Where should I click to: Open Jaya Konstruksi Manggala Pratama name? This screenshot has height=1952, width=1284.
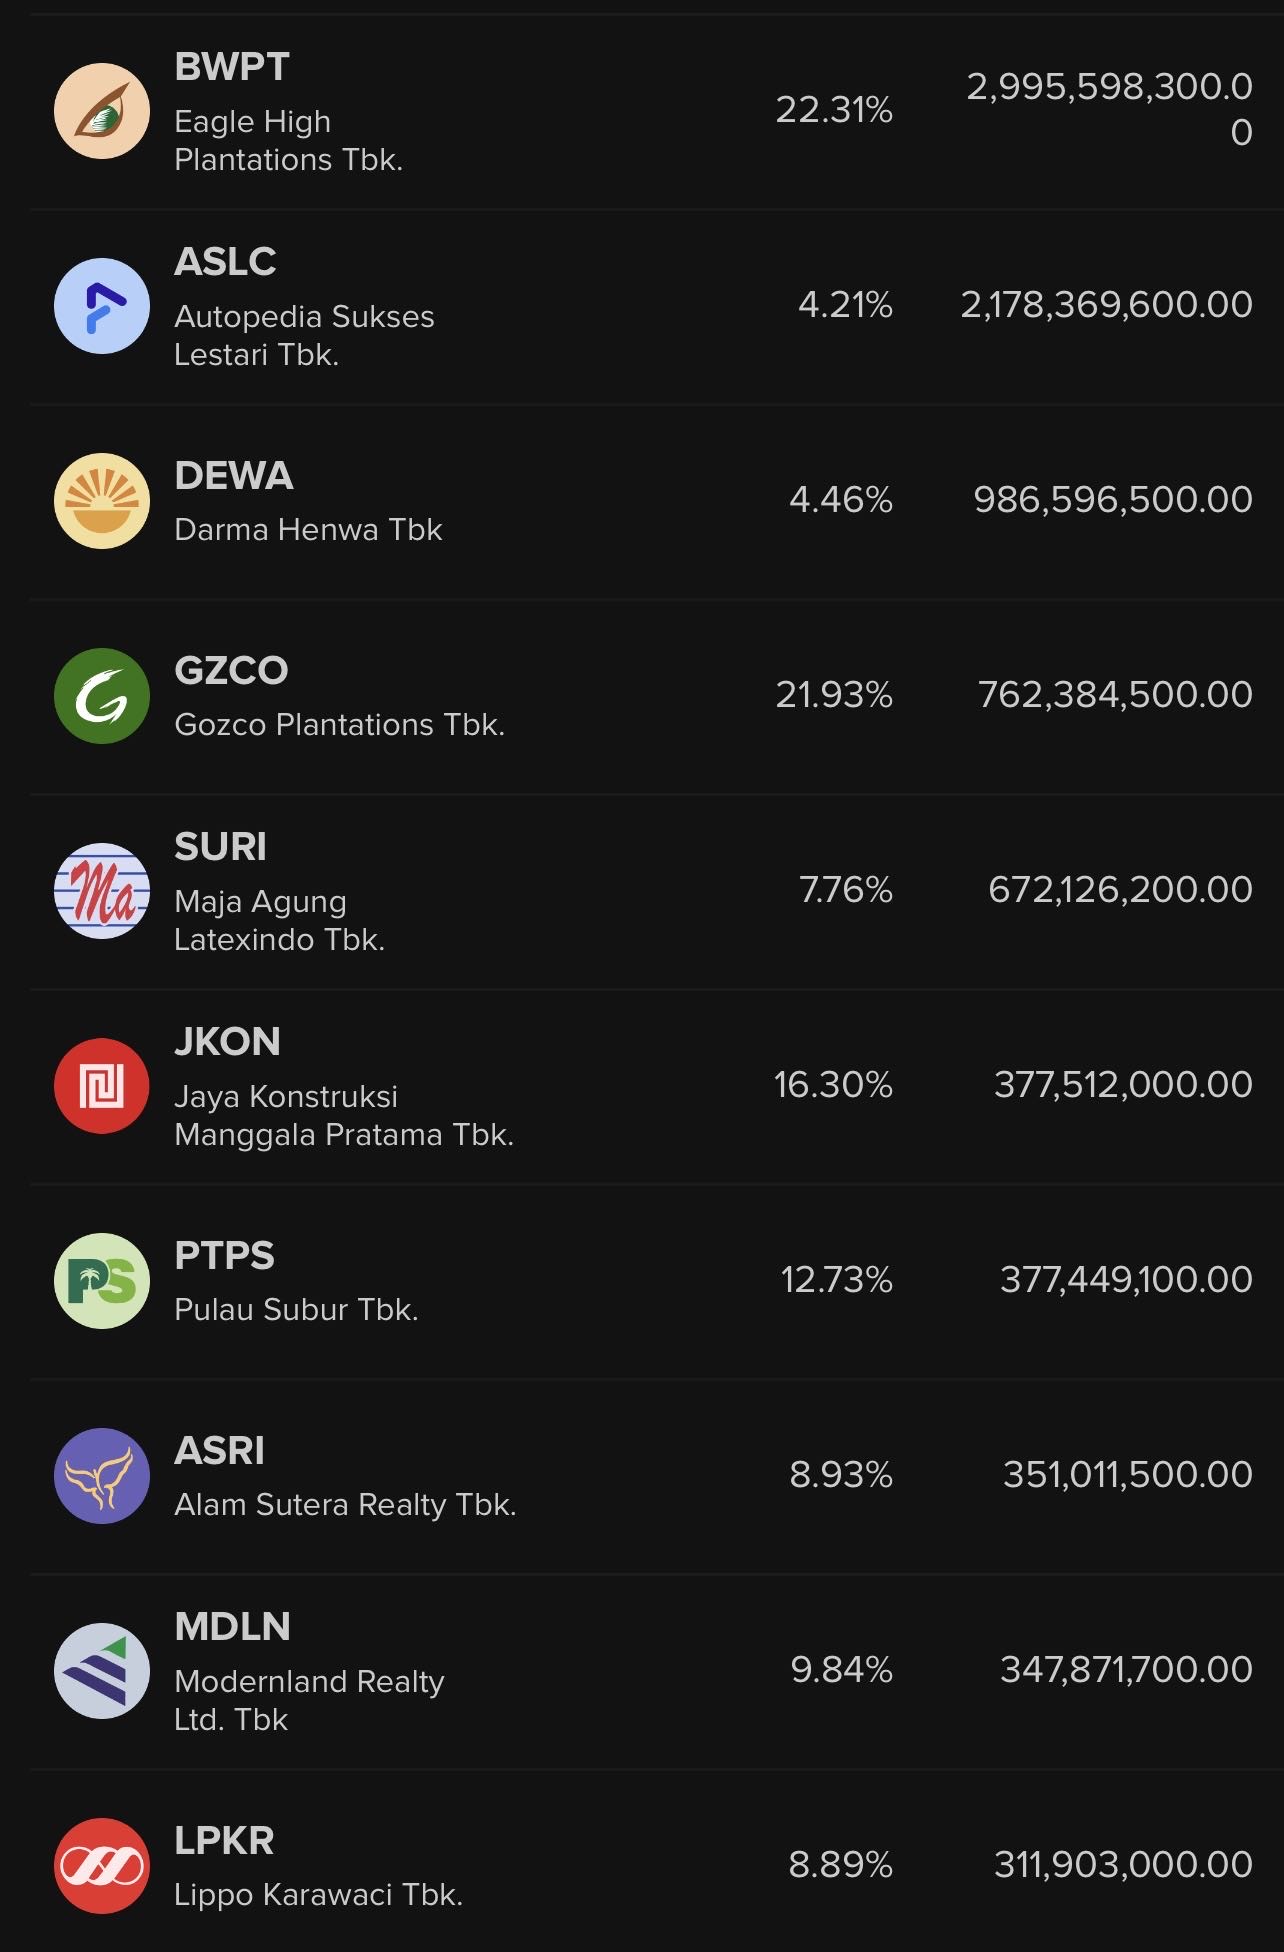click(344, 1115)
